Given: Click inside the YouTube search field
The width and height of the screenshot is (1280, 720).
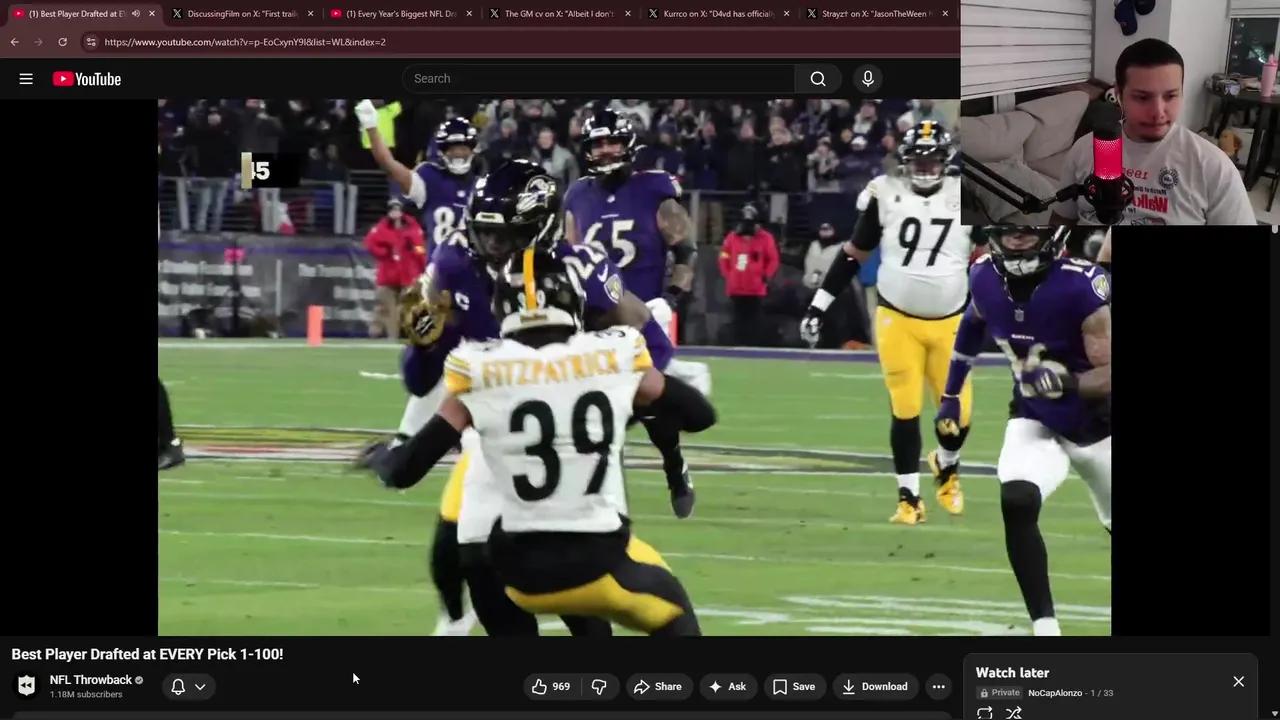Looking at the screenshot, I should click(600, 78).
